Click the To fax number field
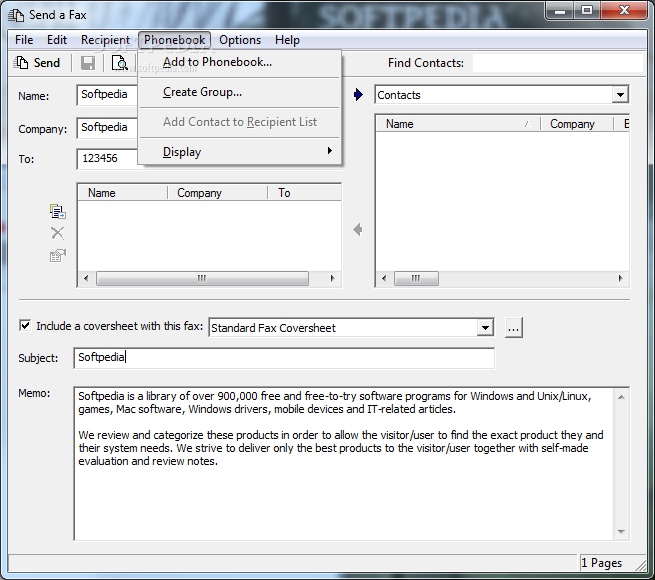 pyautogui.click(x=107, y=158)
